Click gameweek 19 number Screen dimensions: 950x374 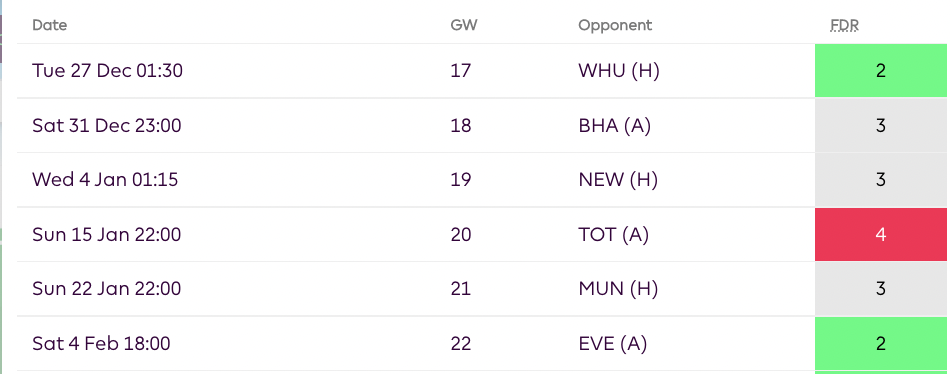click(x=460, y=180)
